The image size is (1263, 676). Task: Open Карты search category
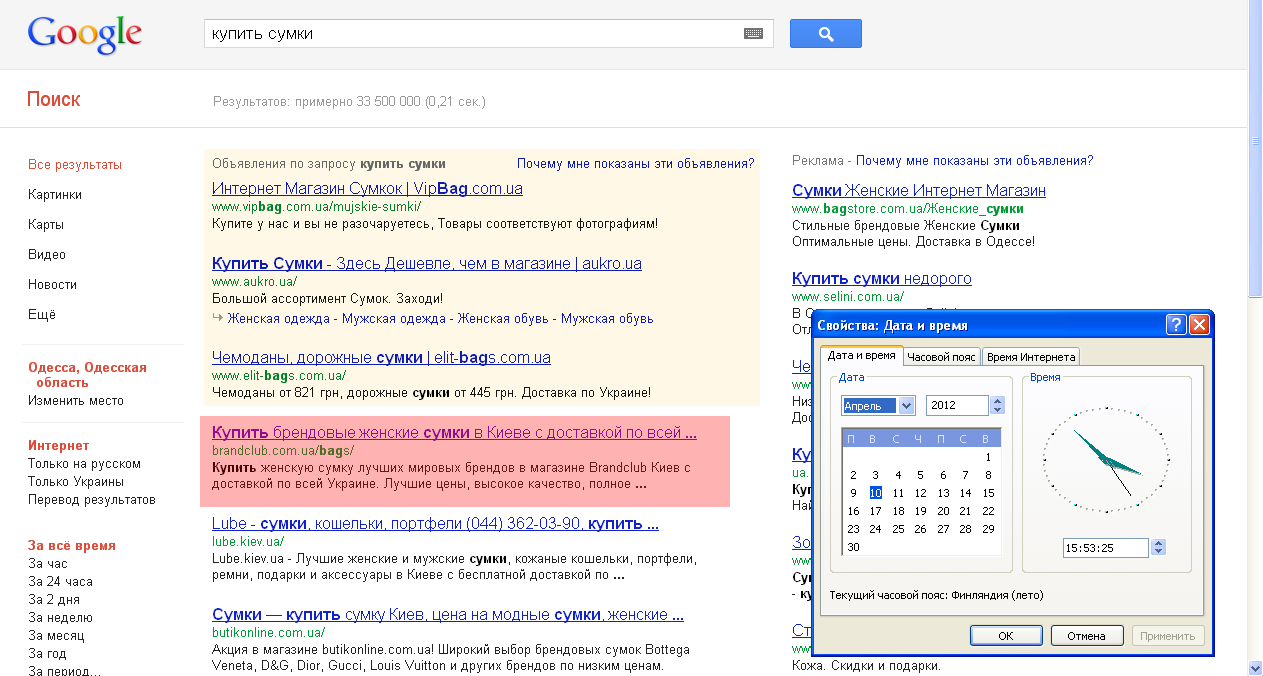tap(46, 225)
